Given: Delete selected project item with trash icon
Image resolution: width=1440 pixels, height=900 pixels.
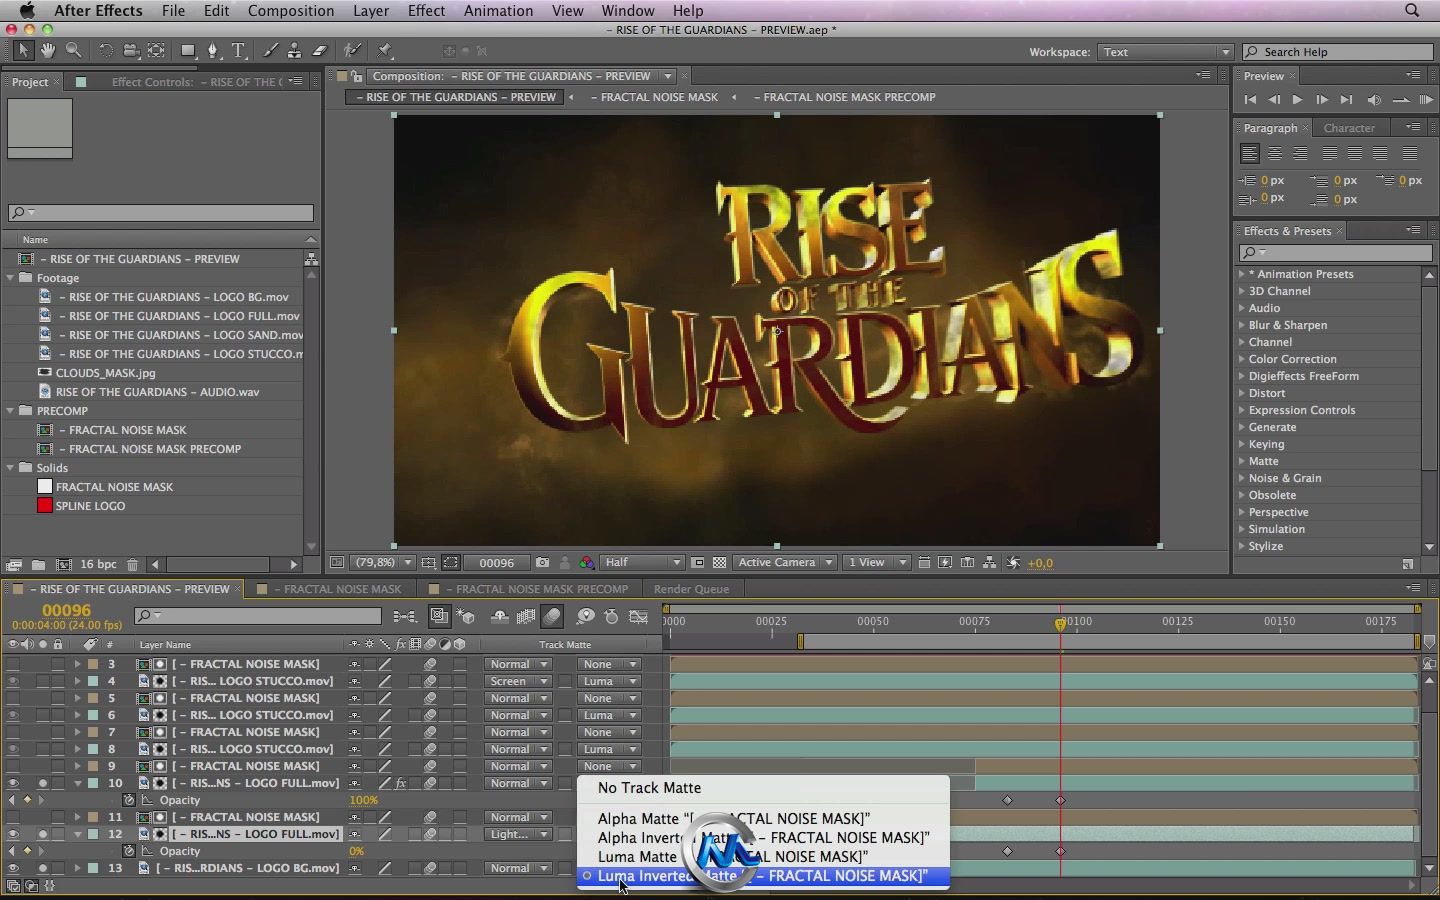Looking at the screenshot, I should (132, 565).
